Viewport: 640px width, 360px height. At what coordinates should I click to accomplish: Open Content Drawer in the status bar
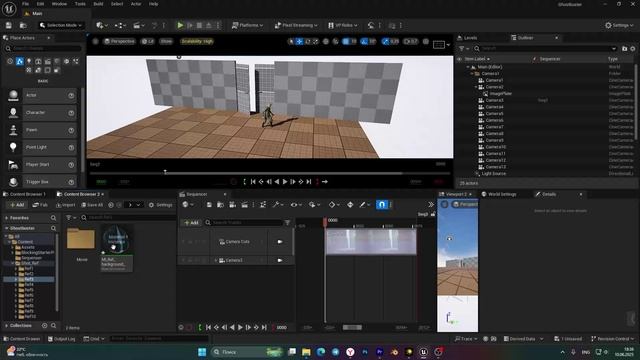pyautogui.click(x=22, y=339)
